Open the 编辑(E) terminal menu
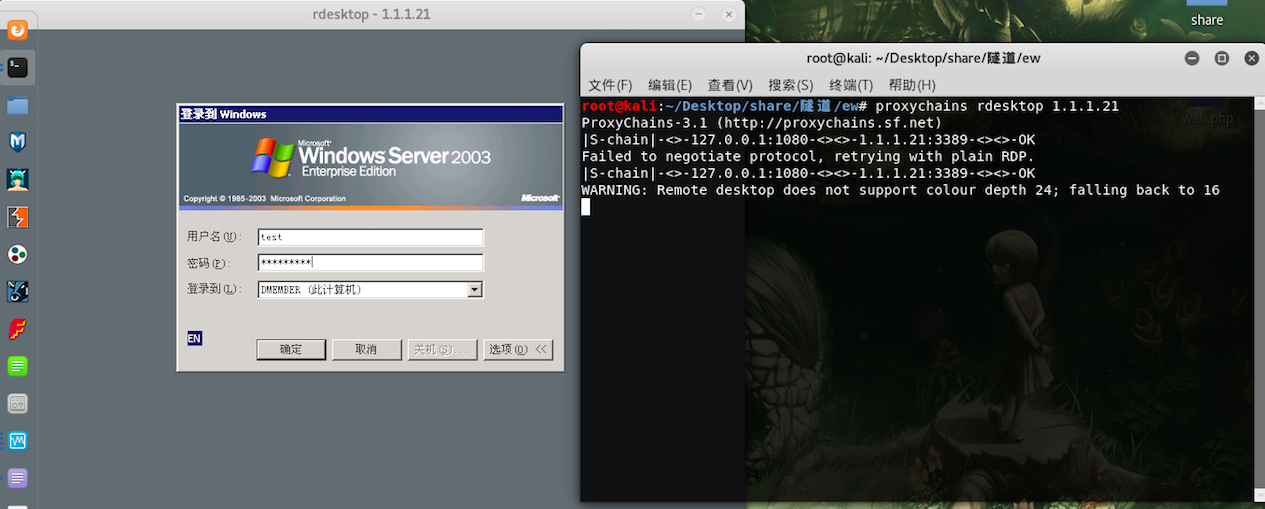The image size is (1265, 509). (x=670, y=85)
